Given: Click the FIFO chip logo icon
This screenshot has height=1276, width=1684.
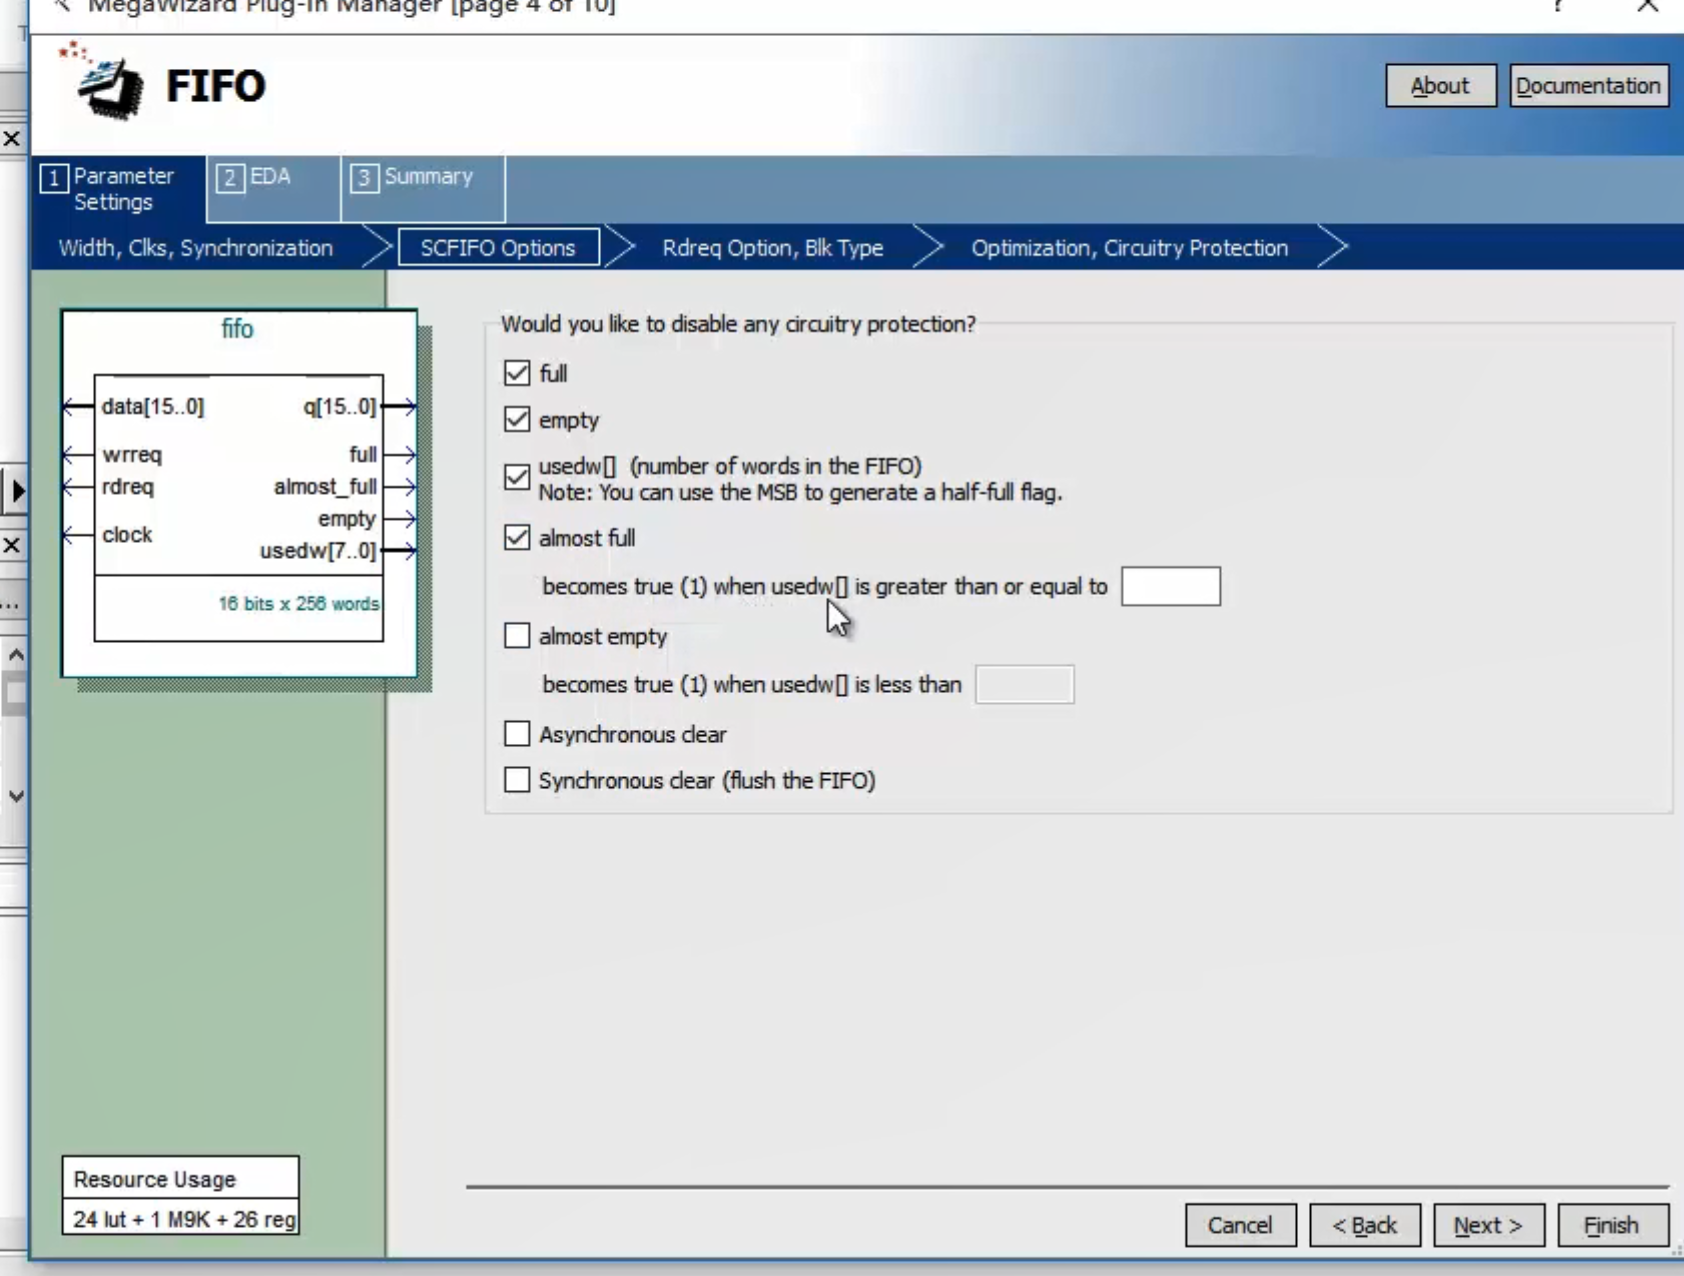Looking at the screenshot, I should point(105,83).
